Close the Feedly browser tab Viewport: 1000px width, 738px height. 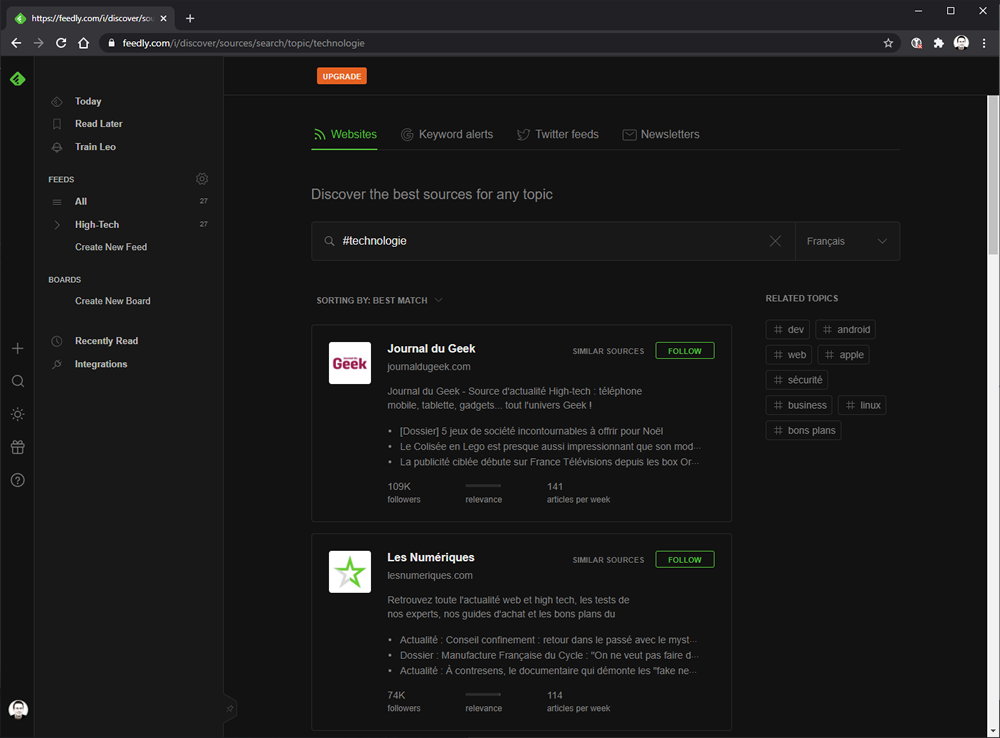coord(163,18)
